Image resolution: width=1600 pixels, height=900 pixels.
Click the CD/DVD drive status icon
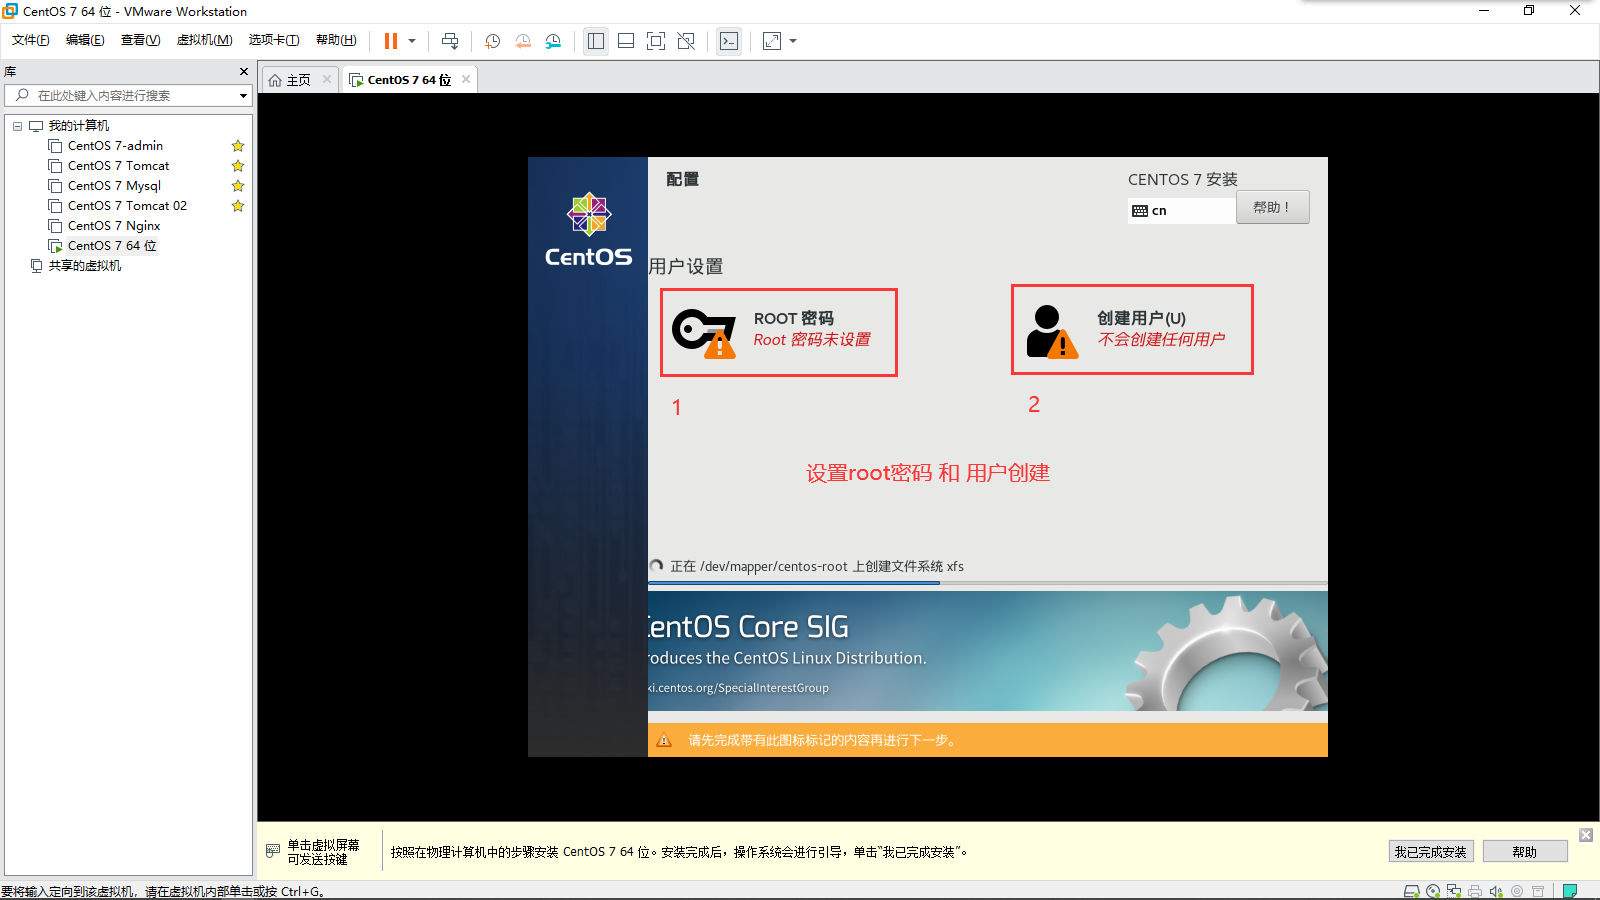pos(1433,891)
